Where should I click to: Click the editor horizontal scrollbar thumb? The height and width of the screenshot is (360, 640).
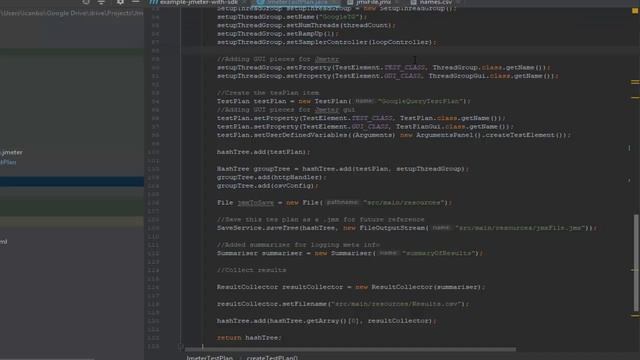350,349
